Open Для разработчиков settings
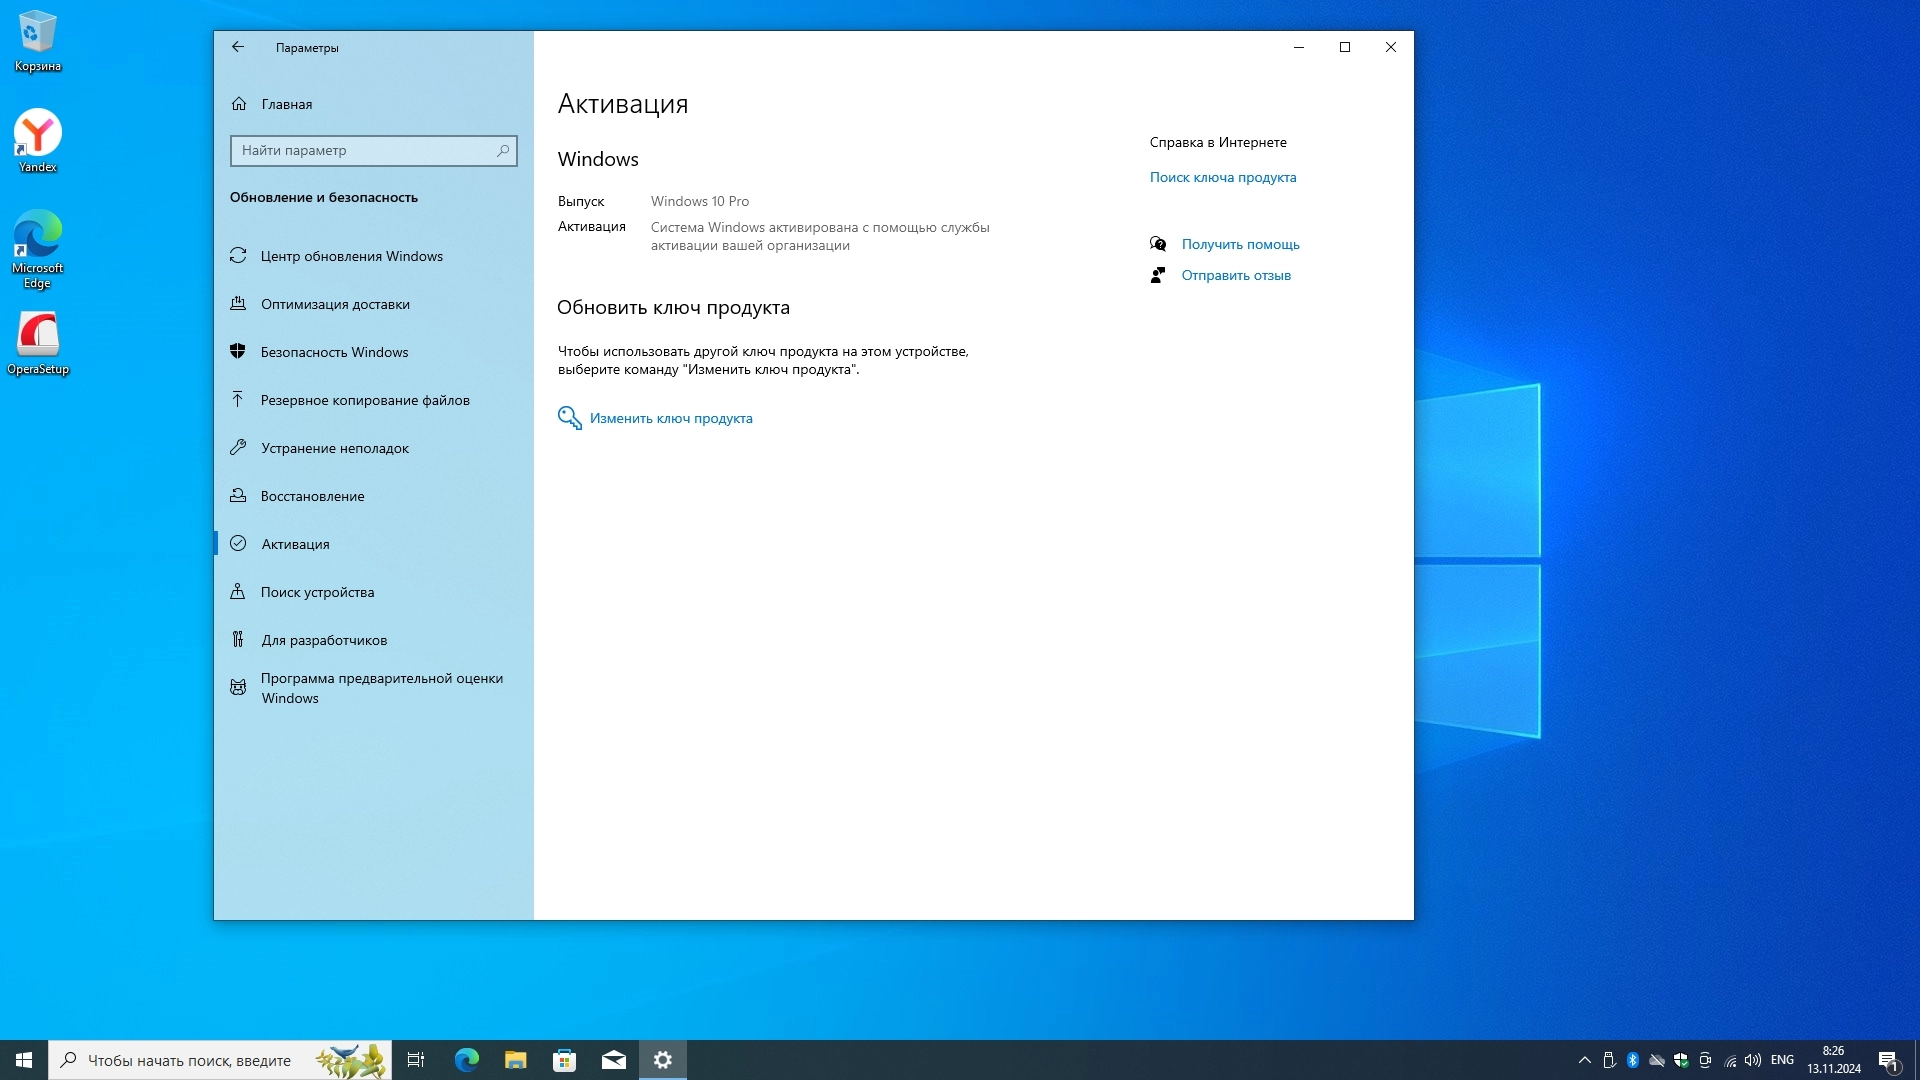This screenshot has height=1080, width=1920. click(324, 640)
